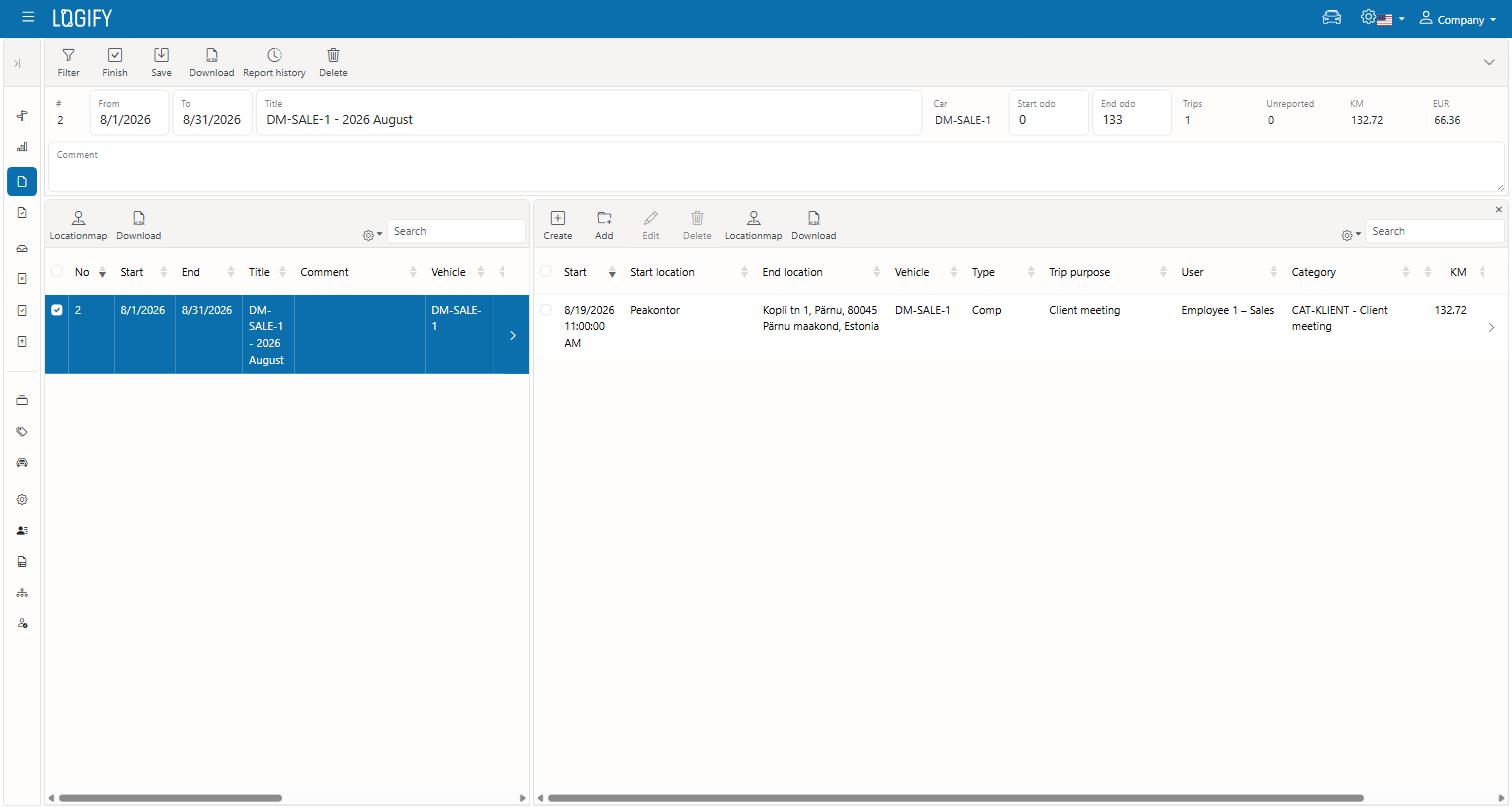This screenshot has height=809, width=1512.
Task: Click Add in the trips panel
Action: 604,225
